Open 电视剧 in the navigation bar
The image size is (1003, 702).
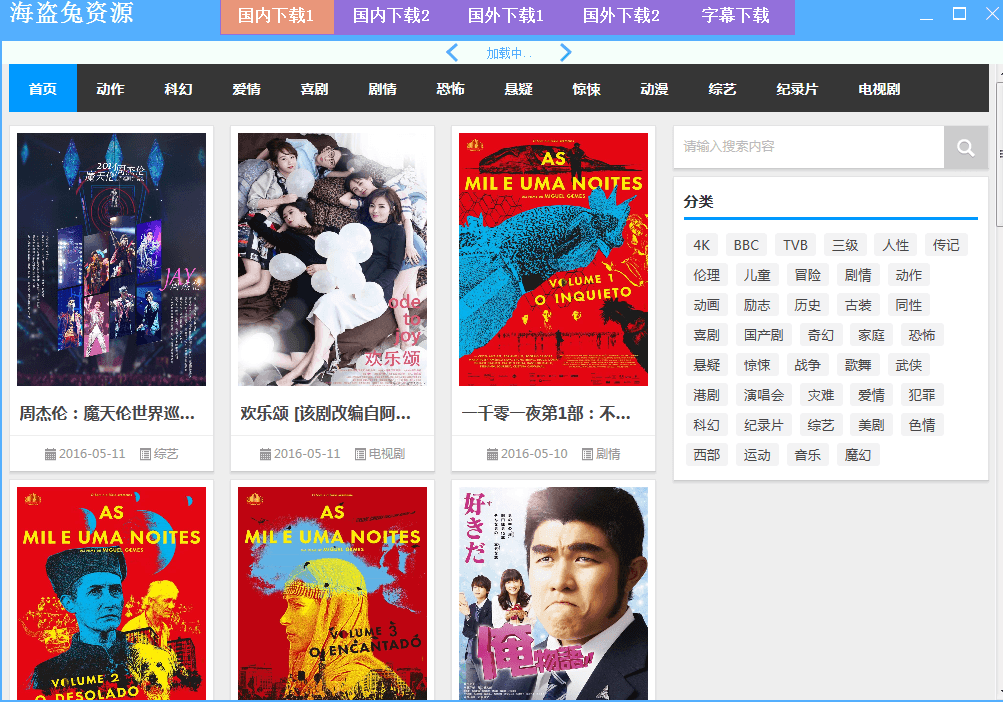[x=879, y=88]
